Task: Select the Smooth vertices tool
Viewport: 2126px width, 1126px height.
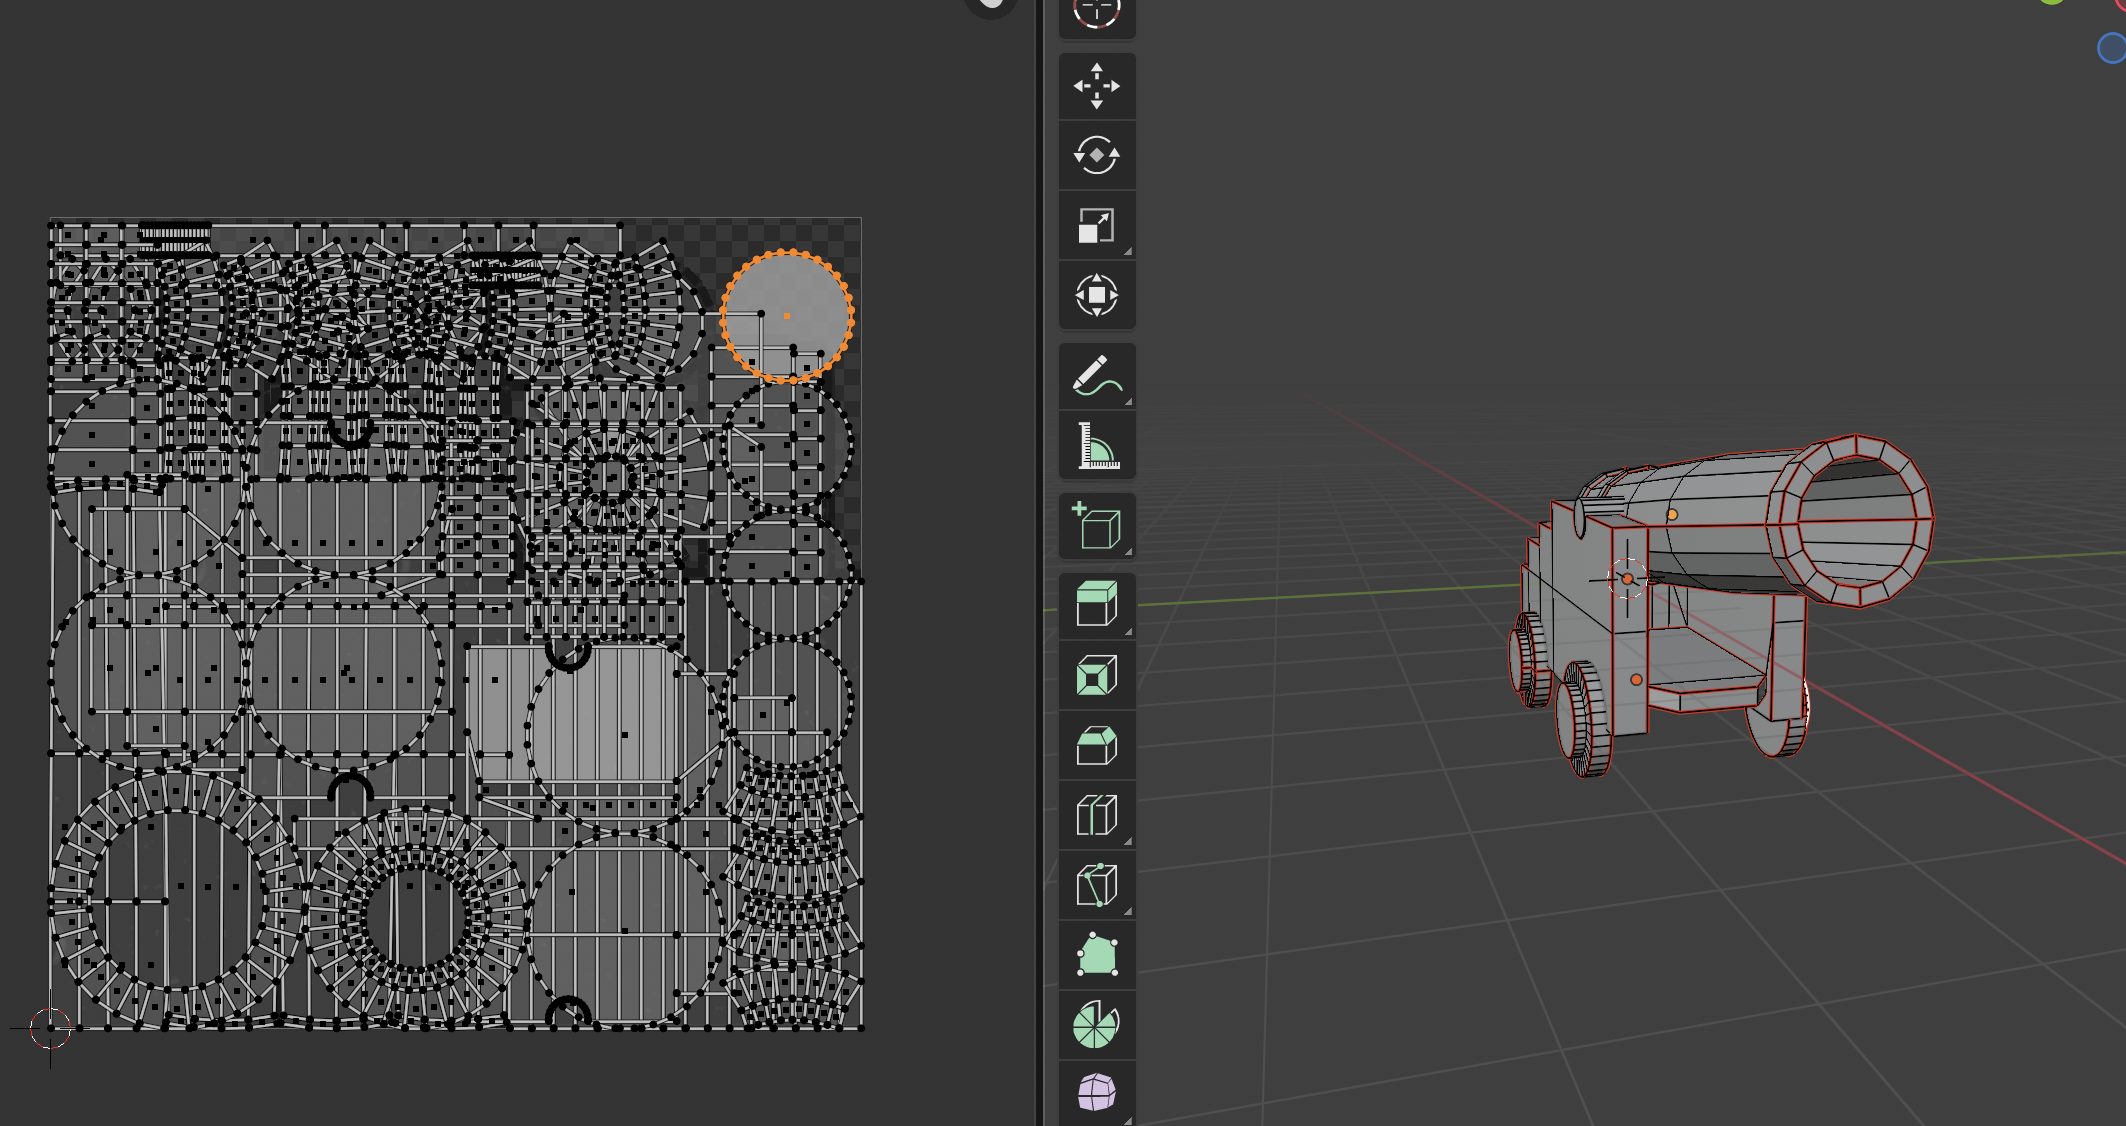Action: tap(1097, 1093)
